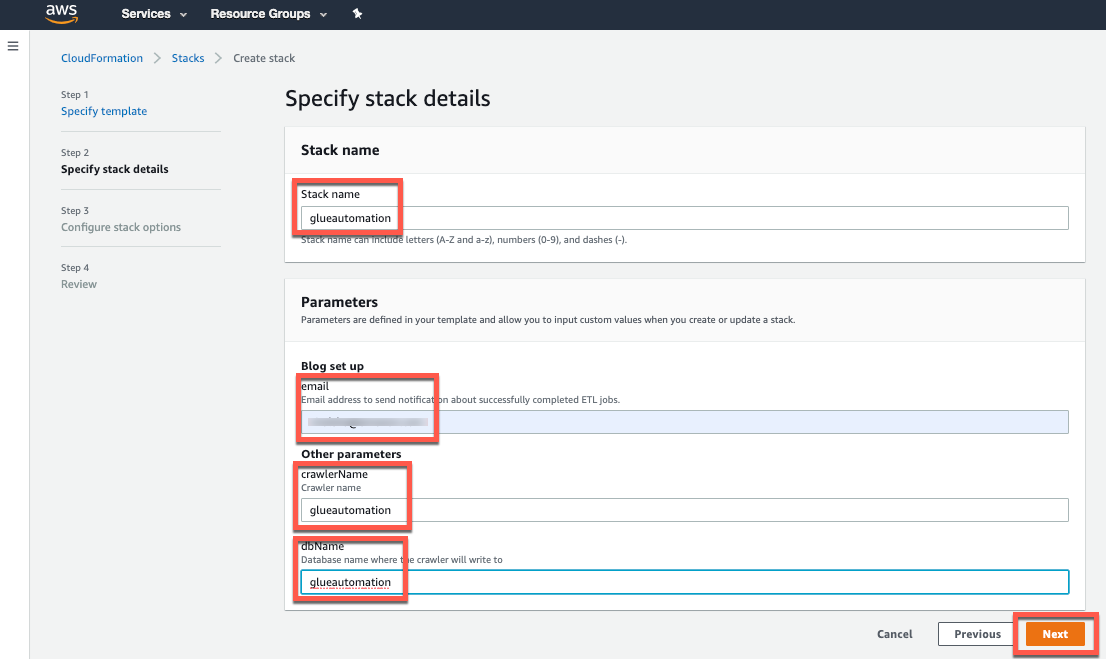Click the pin shortcut icon in navbar
Image resolution: width=1106 pixels, height=659 pixels.
[357, 13]
